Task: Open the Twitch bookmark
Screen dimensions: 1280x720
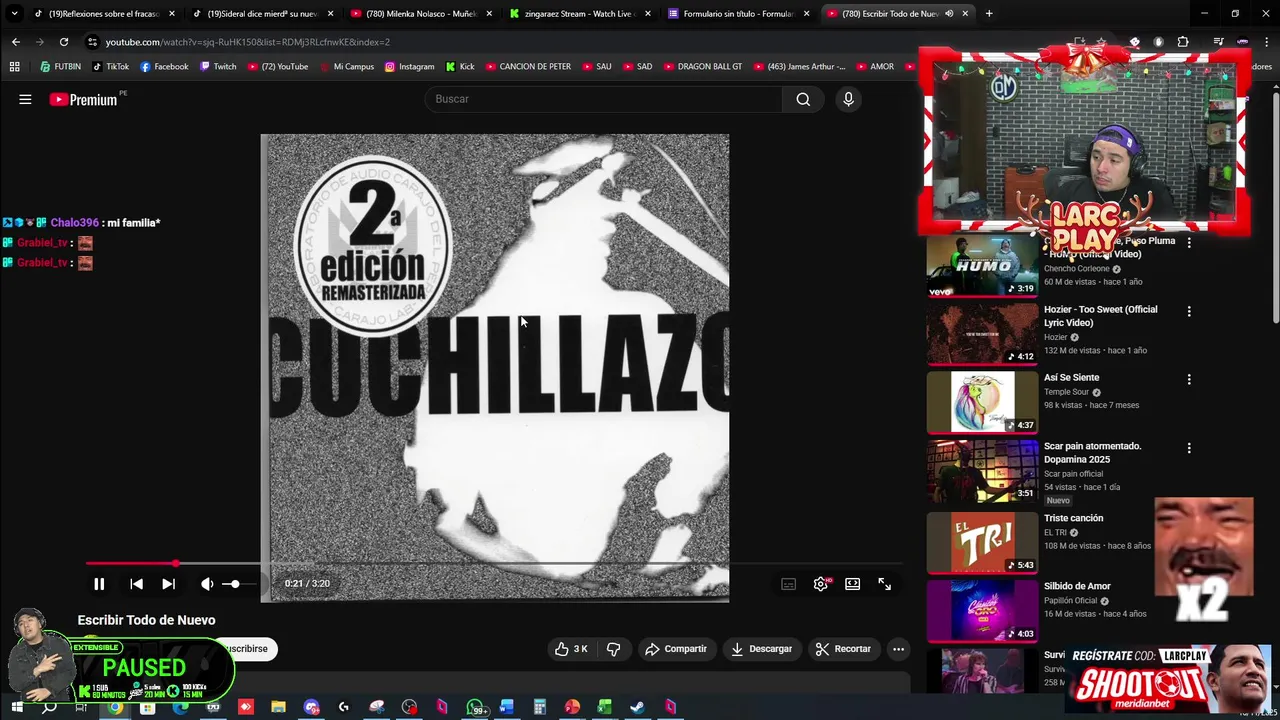Action: 218,67
